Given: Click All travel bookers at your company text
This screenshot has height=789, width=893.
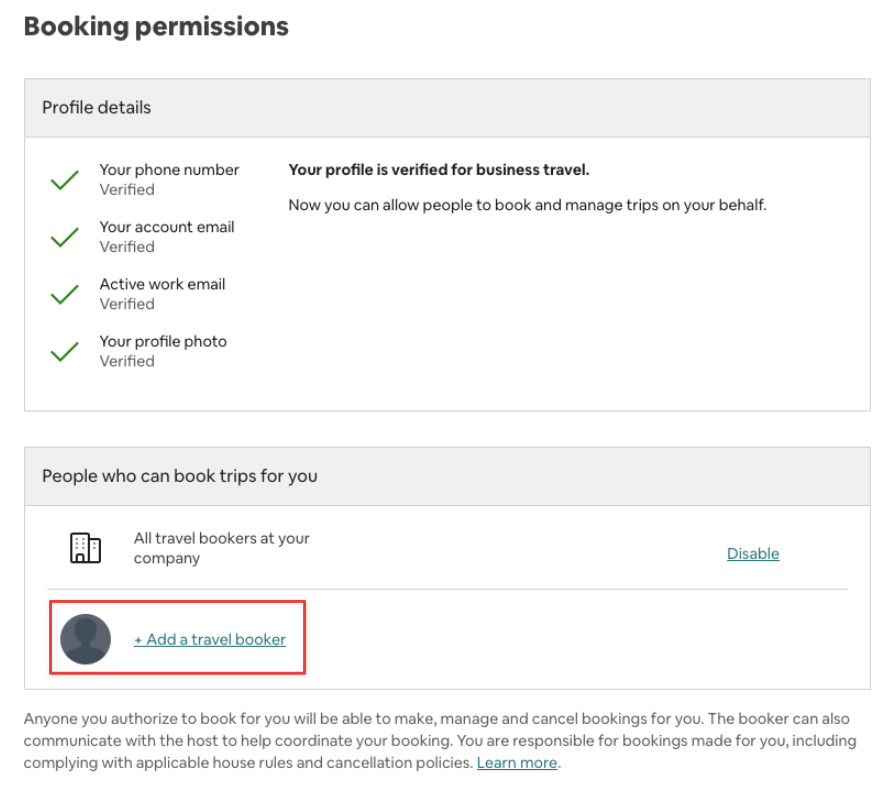Looking at the screenshot, I should click(222, 548).
